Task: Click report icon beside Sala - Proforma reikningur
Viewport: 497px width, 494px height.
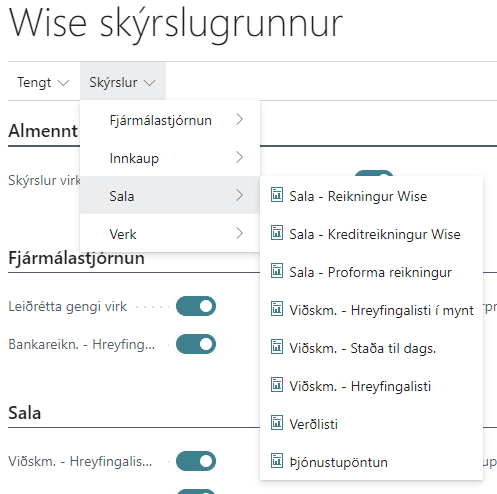Action: click(277, 271)
